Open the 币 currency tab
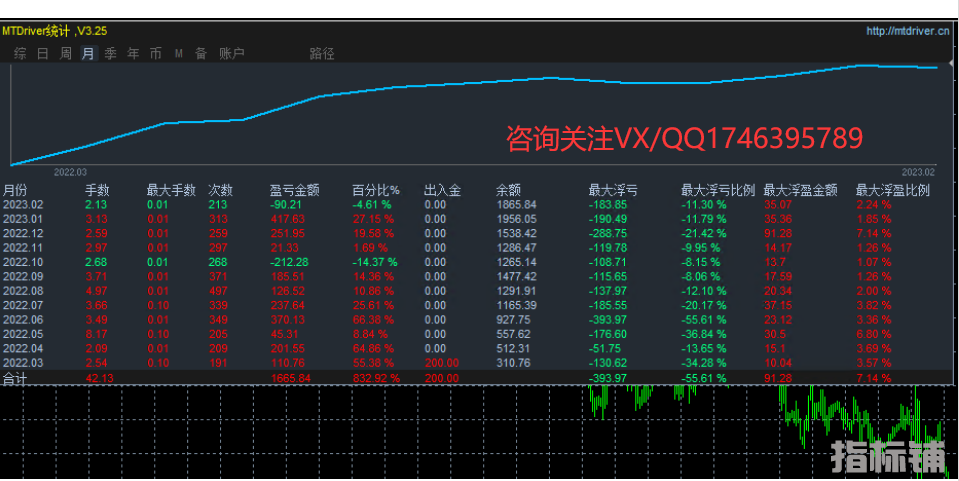The height and width of the screenshot is (481, 959). point(155,53)
